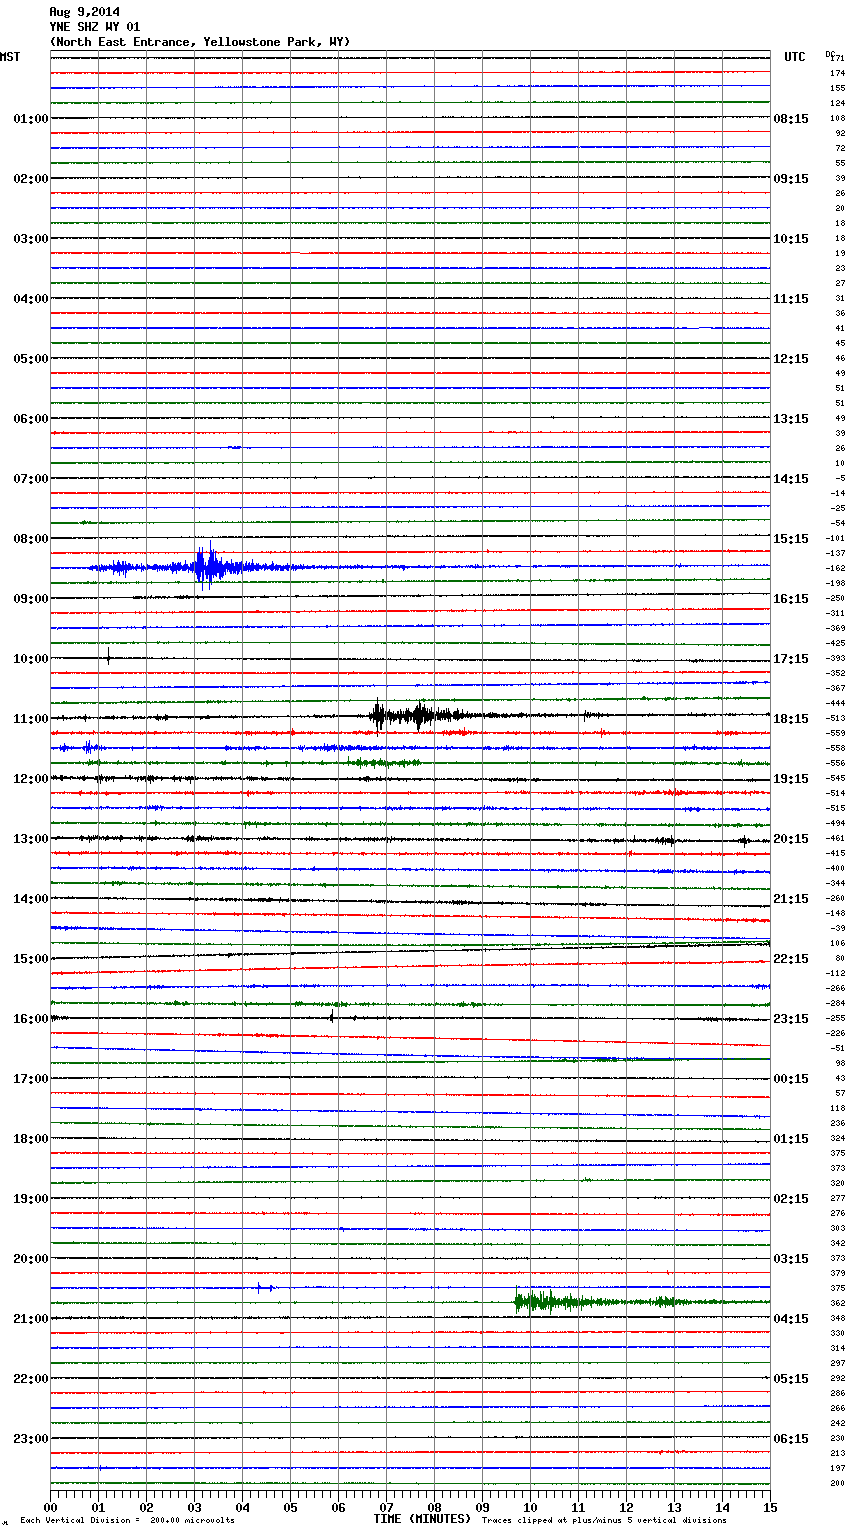Click the DC offset value '-513'

836,719
